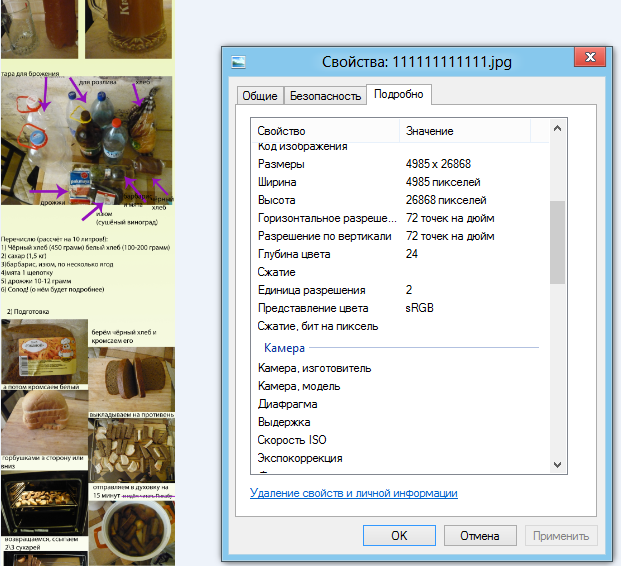Select Сжатие, бит на пиксель row
The width and height of the screenshot is (621, 566).
point(400,326)
